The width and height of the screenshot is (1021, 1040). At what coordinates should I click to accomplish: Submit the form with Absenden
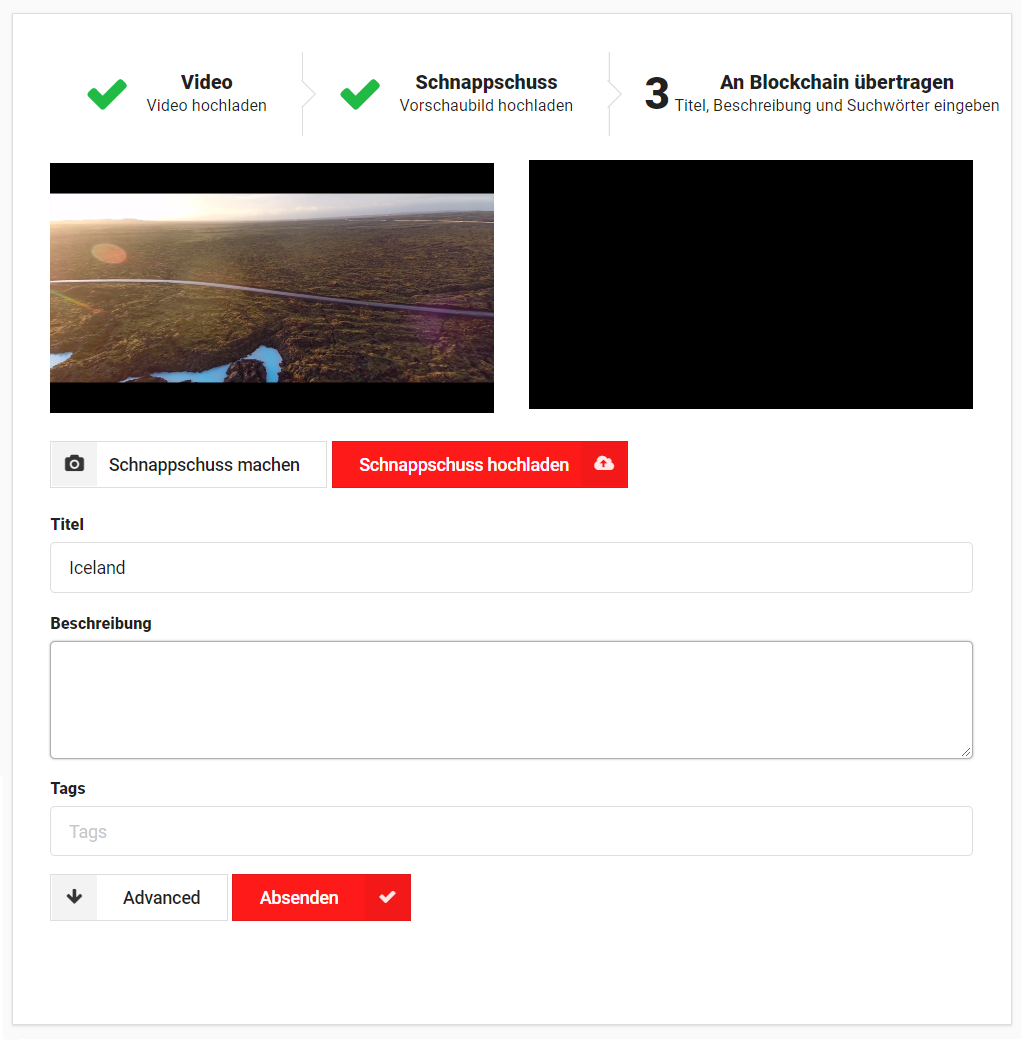[321, 897]
